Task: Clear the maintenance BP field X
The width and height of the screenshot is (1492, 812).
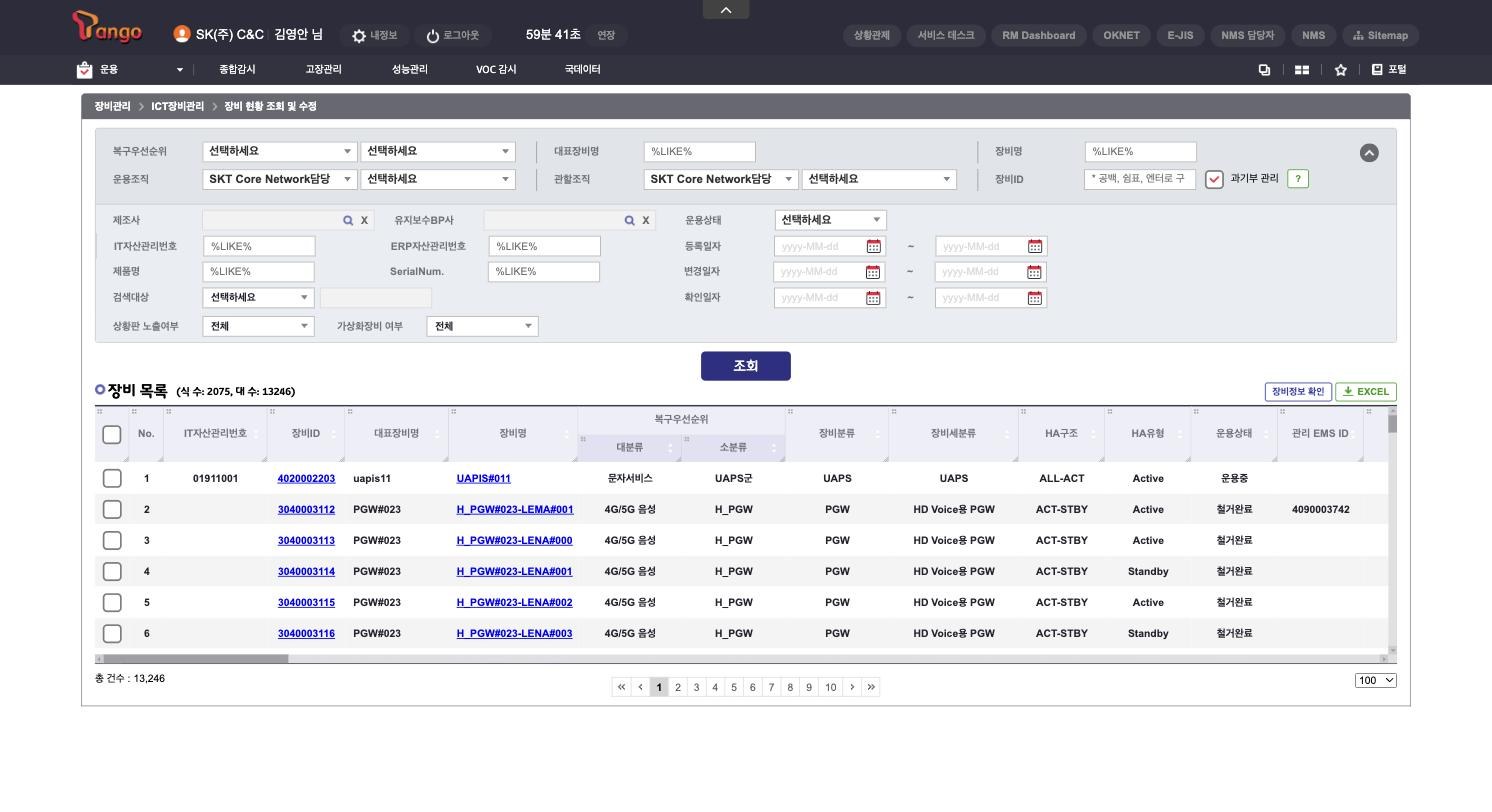Action: (646, 220)
